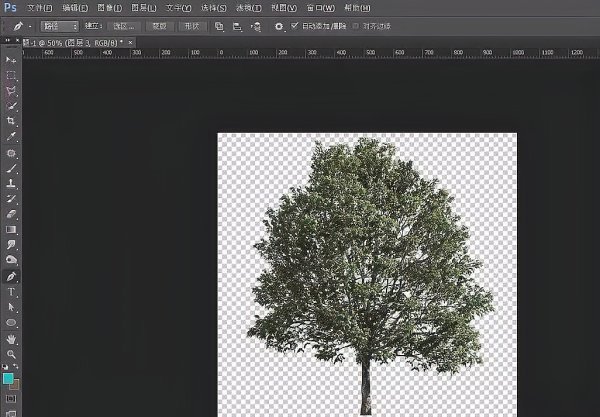600x417 pixels.
Task: Enable the 对齐边缘 checkbox
Action: click(355, 26)
